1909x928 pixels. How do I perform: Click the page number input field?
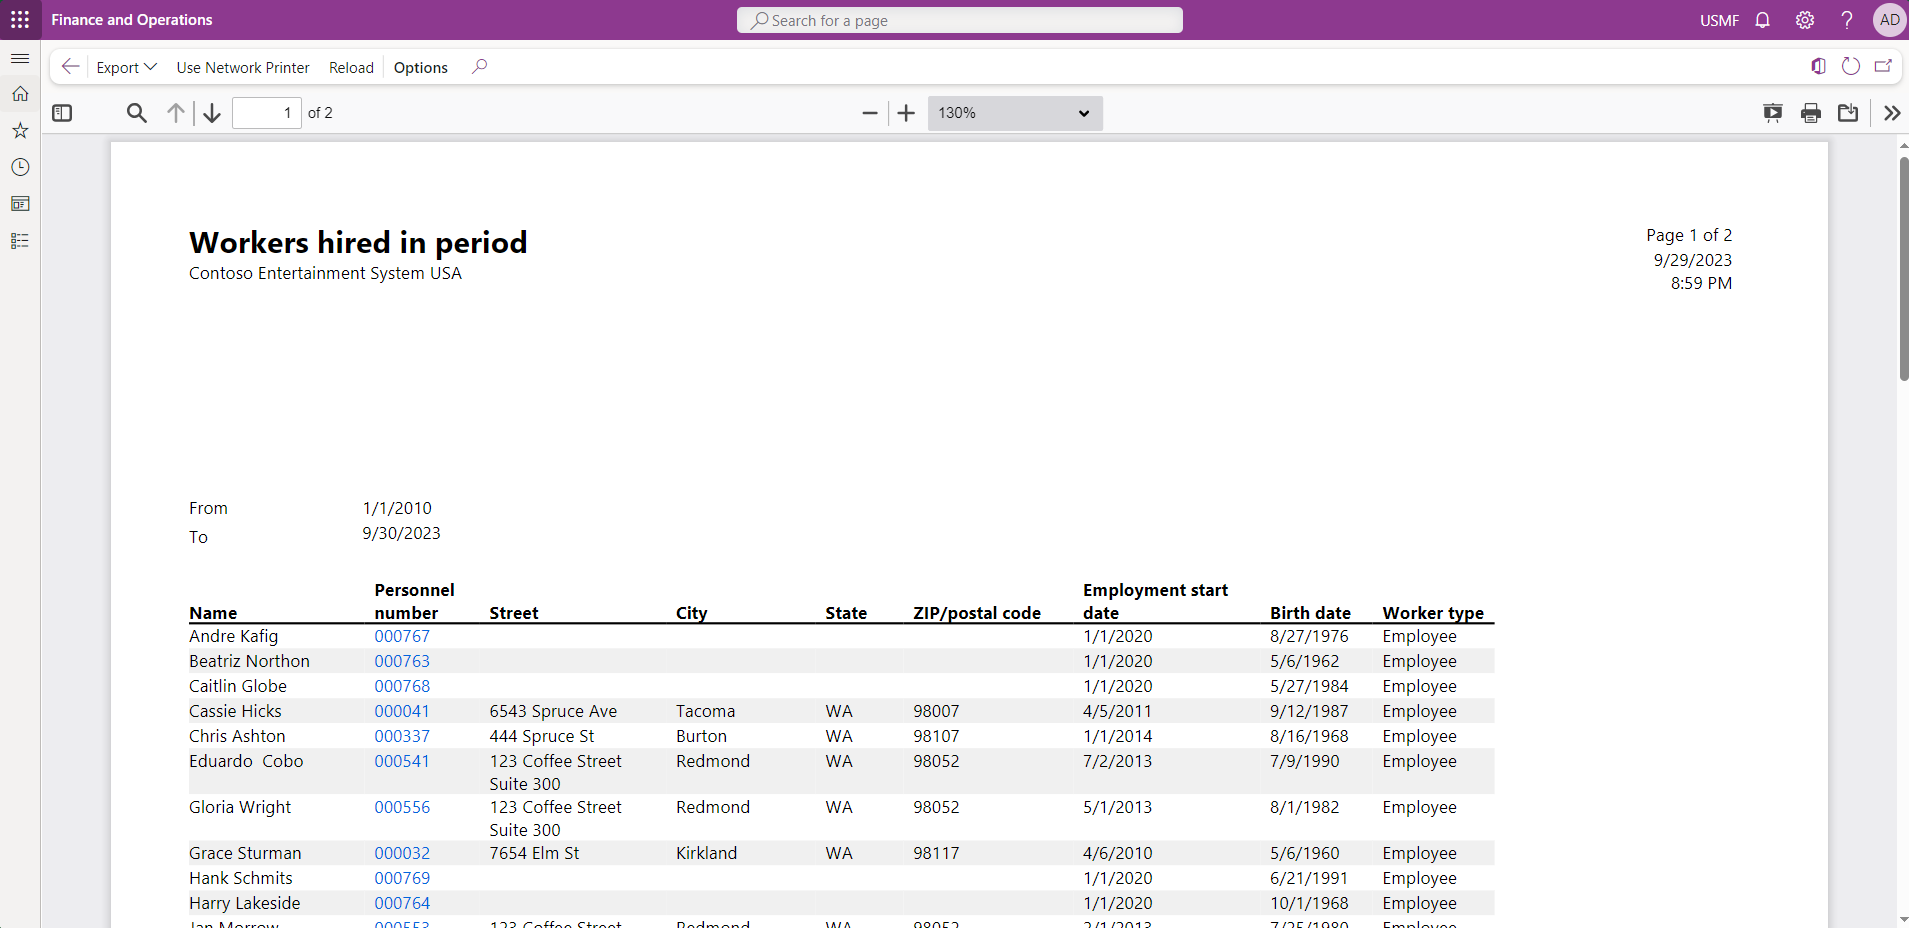266,113
